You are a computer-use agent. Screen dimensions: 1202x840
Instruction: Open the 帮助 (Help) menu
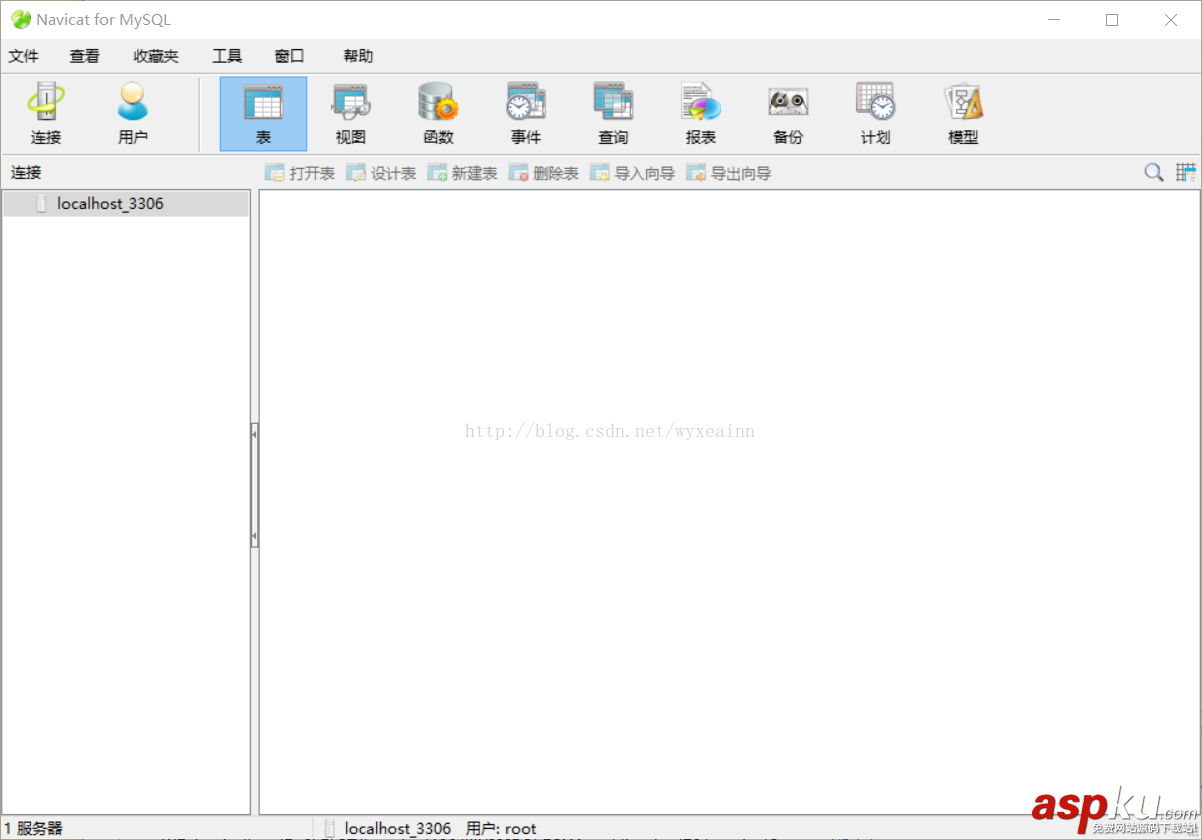(358, 56)
